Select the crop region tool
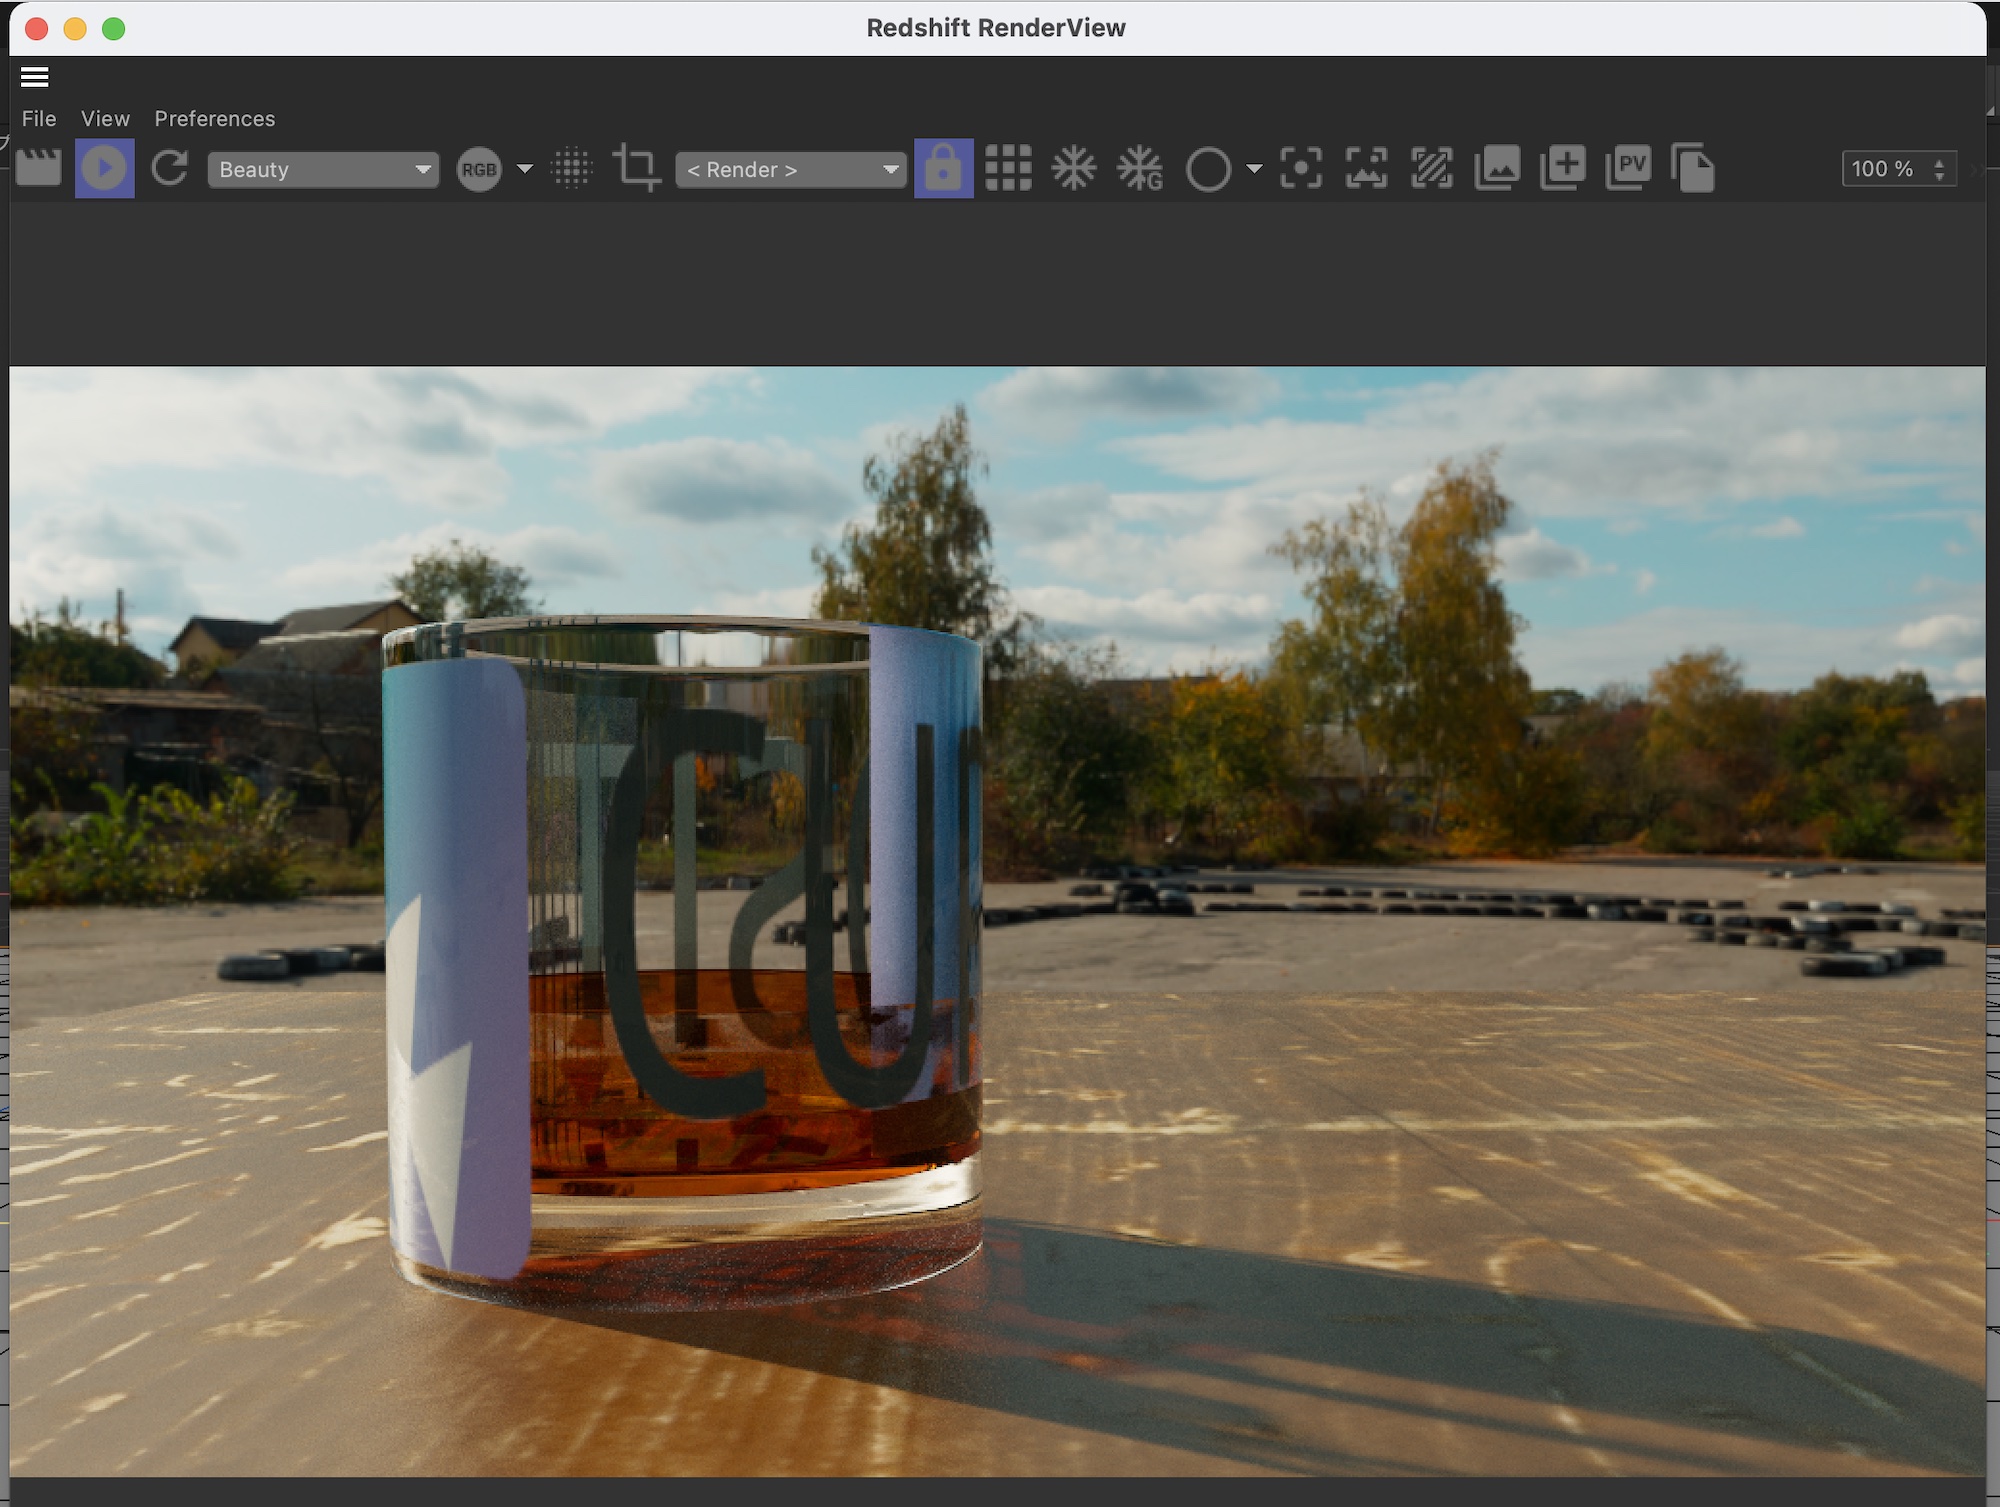 636,168
